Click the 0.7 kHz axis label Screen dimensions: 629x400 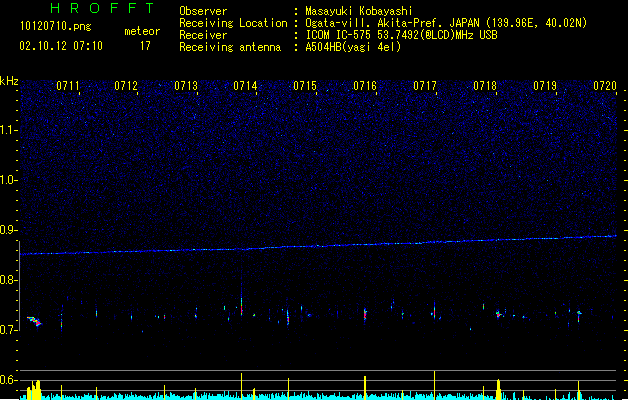(x=9, y=330)
